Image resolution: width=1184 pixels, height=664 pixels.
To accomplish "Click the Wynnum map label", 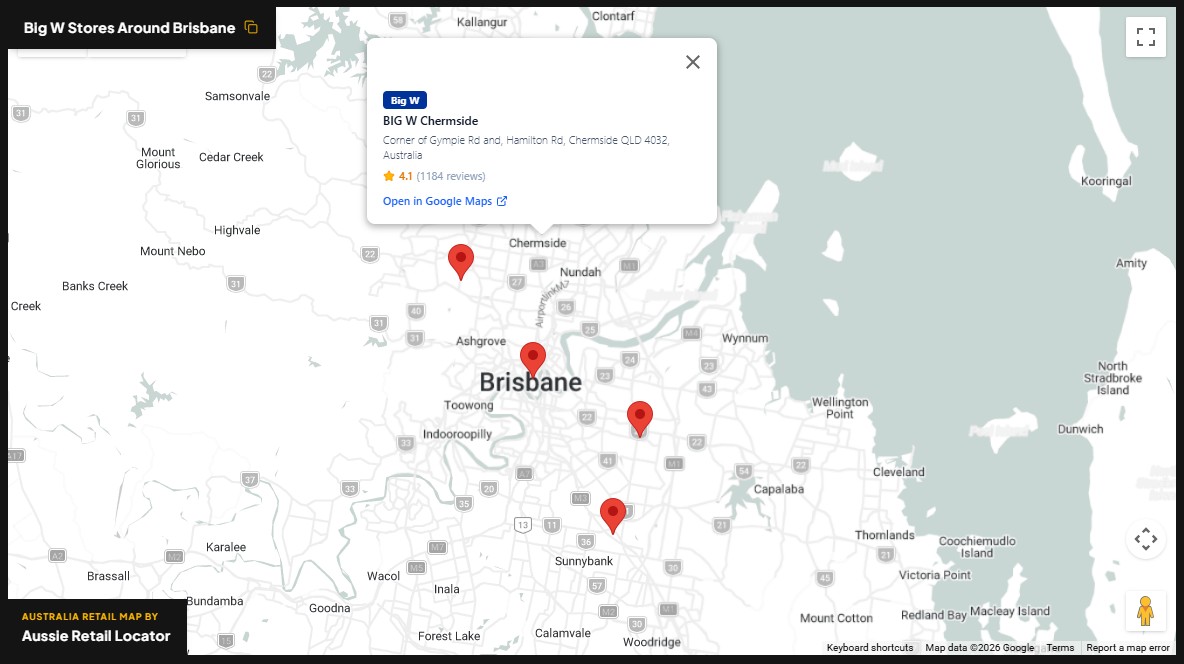I will pos(745,338).
